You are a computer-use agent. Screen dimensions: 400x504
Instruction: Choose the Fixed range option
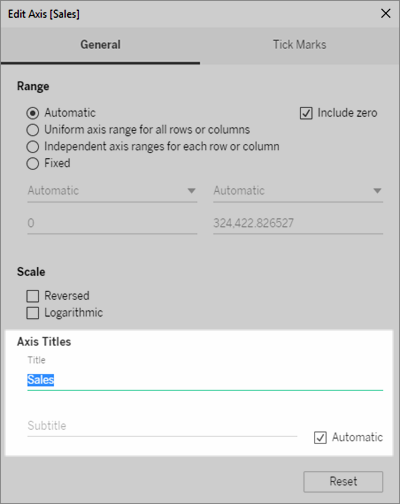pos(33,164)
